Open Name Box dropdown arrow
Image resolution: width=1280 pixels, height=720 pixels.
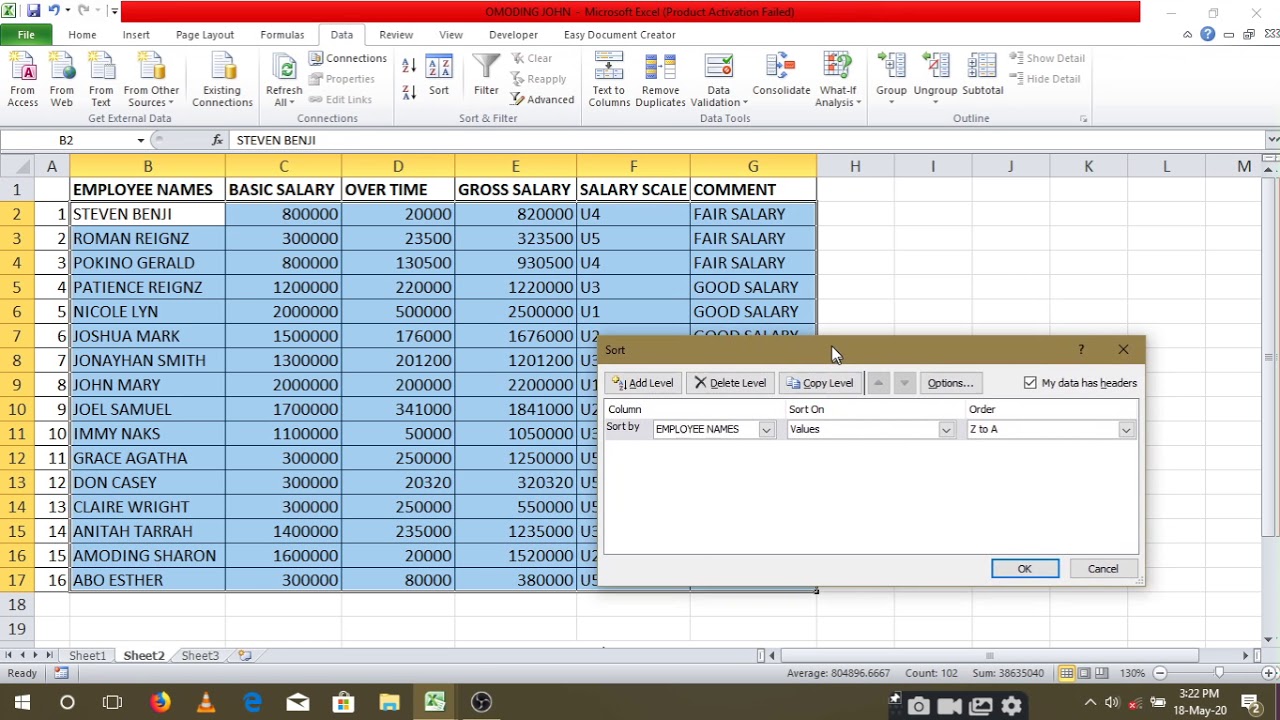(x=141, y=140)
